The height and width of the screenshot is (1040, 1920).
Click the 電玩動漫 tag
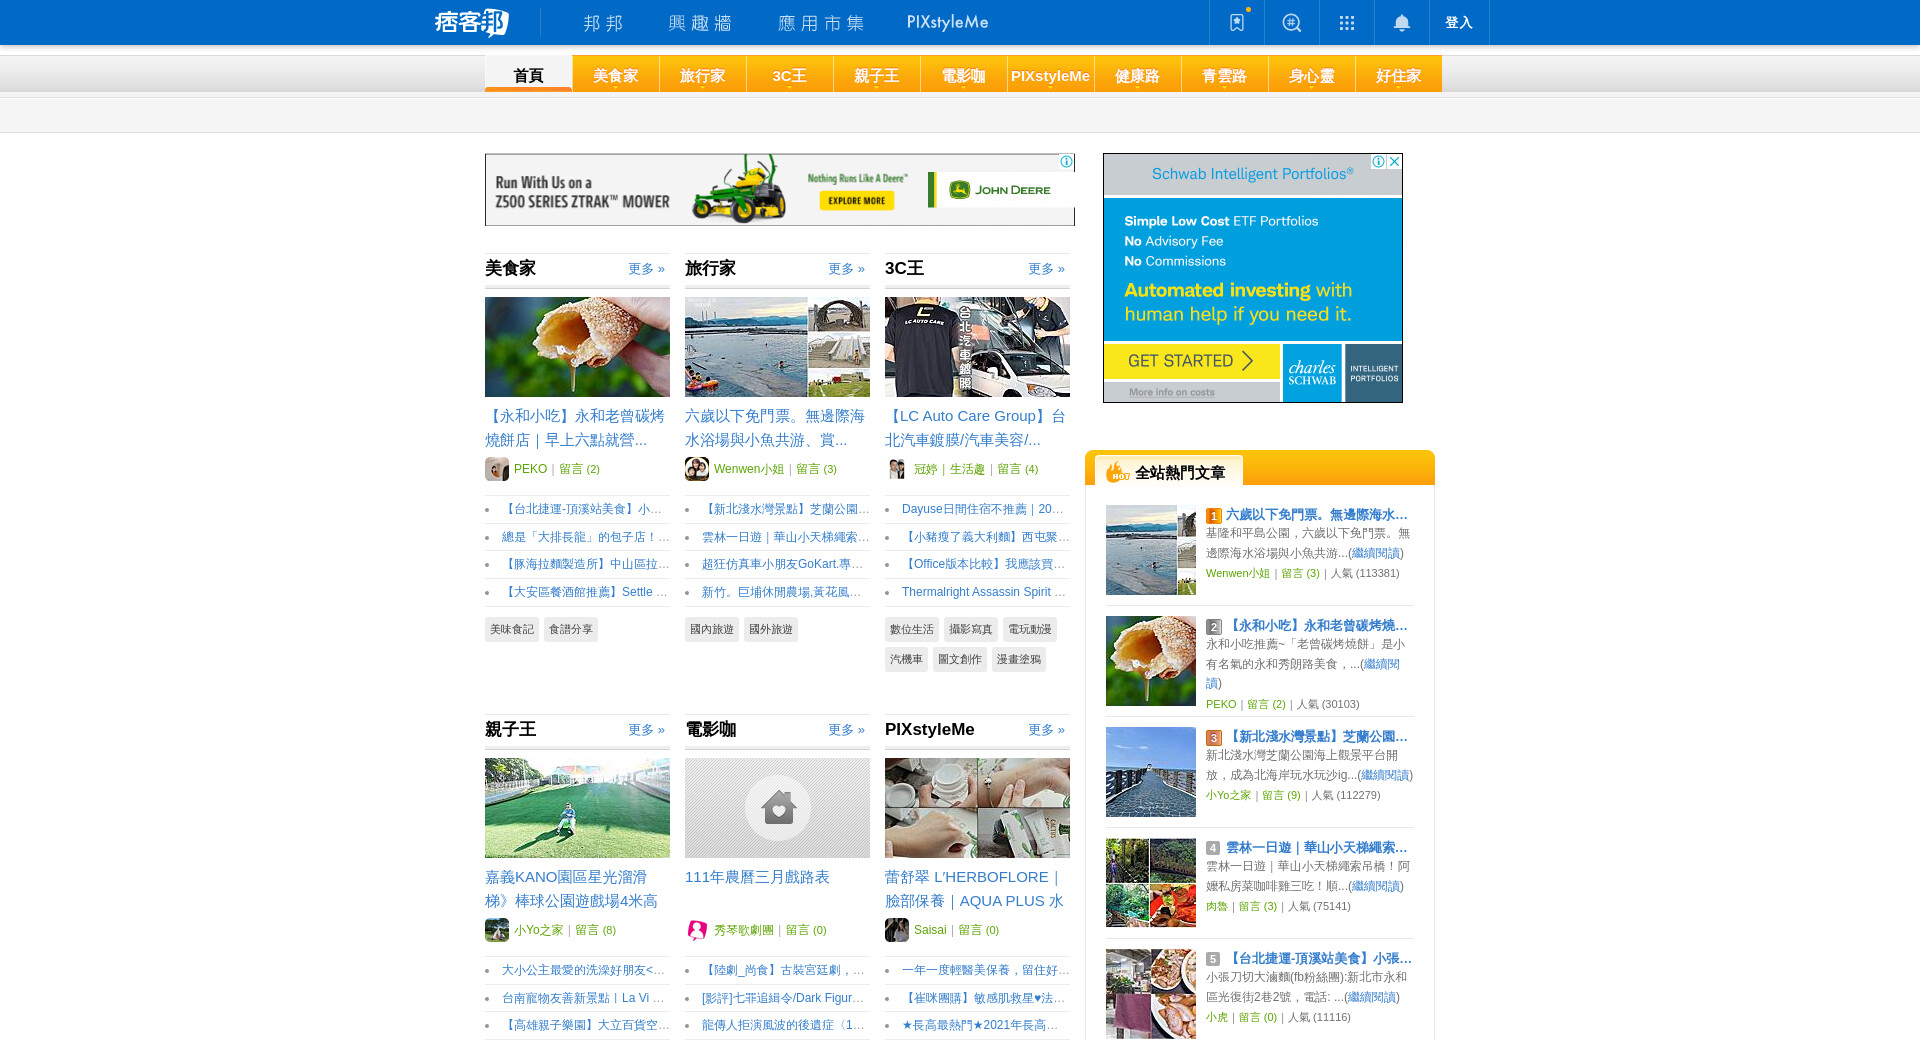(x=1030, y=629)
